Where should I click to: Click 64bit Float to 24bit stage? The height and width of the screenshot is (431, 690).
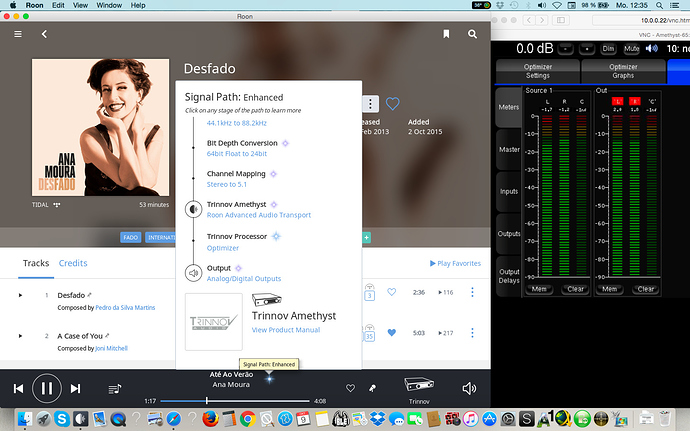coord(237,154)
